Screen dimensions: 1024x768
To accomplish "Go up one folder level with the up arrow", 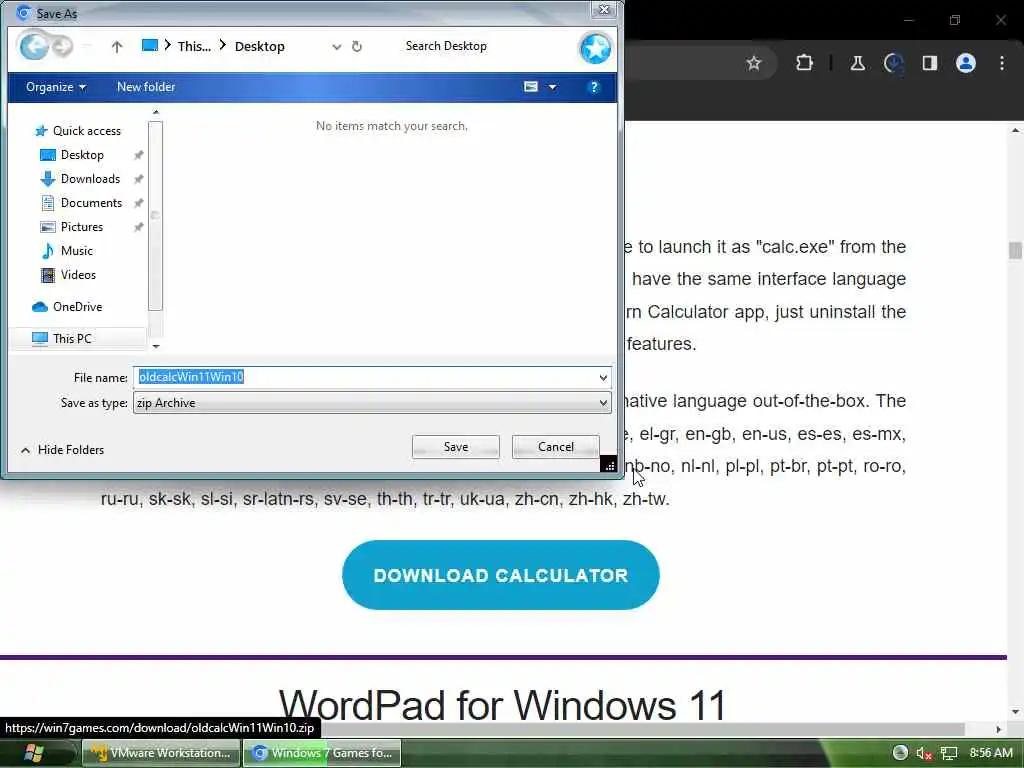I will tap(117, 46).
